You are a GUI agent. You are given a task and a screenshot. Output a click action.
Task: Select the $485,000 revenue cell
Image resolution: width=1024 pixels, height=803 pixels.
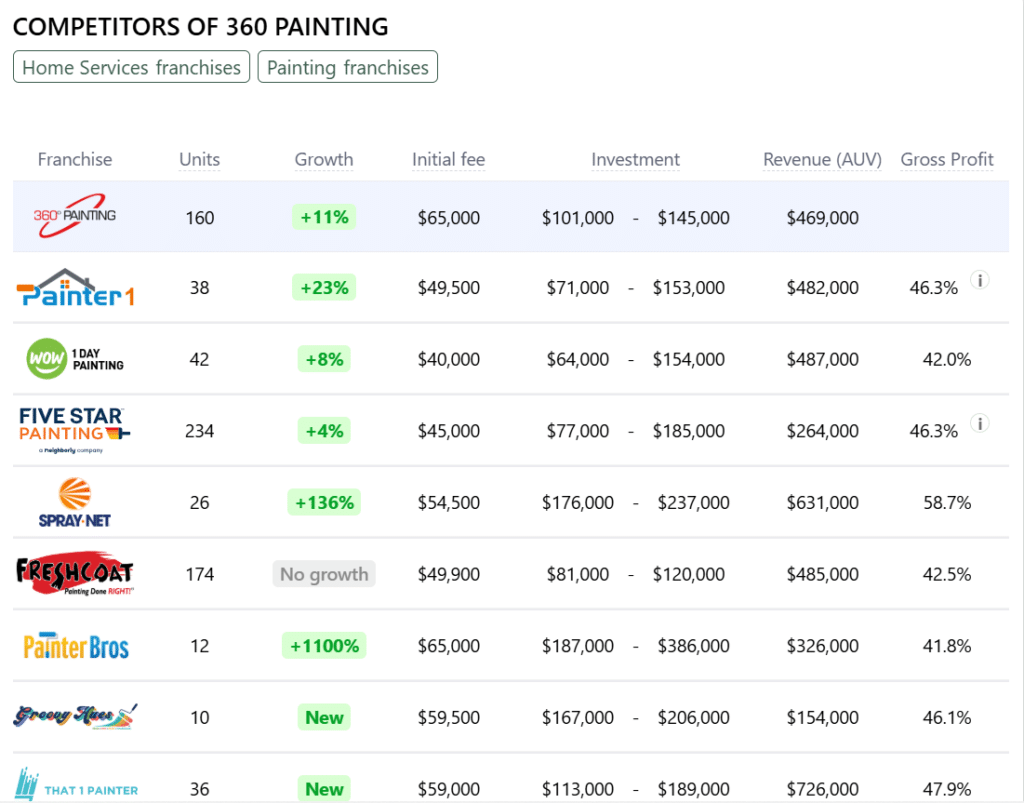point(822,574)
